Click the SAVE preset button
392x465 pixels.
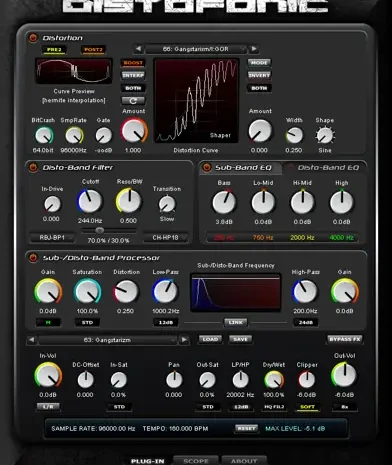[240, 339]
